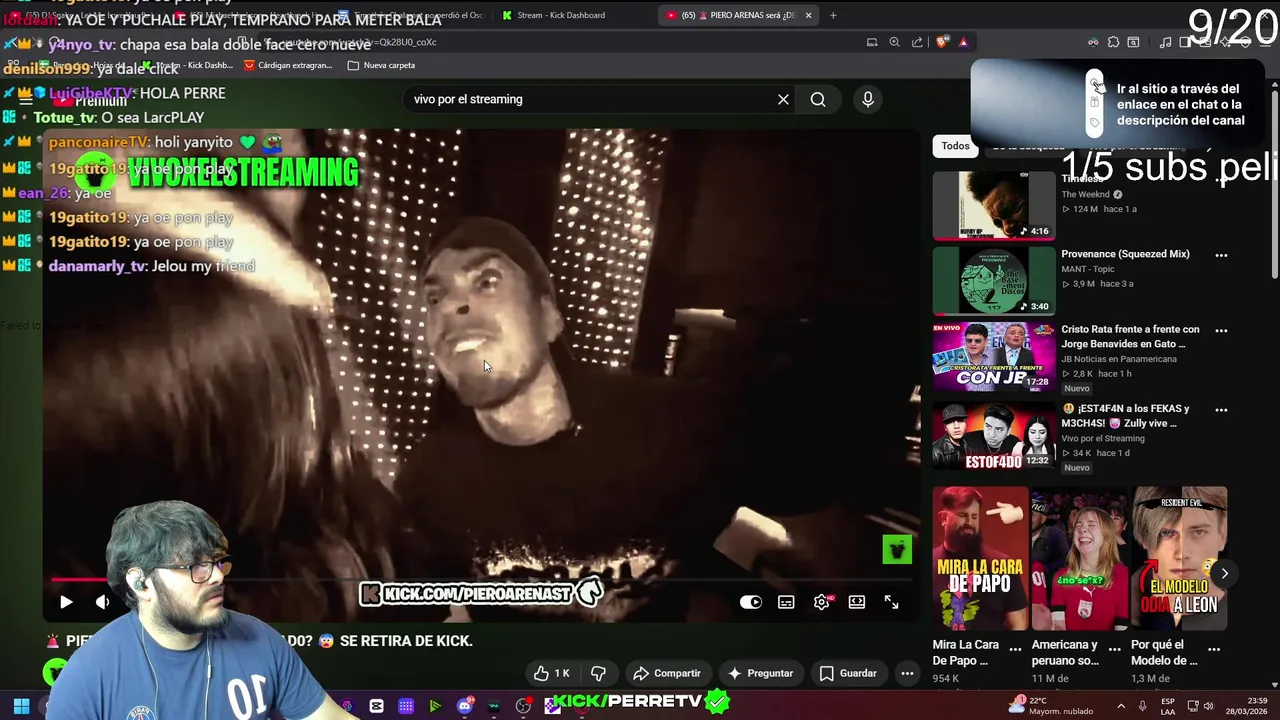Mute the video volume speaker icon
Viewport: 1280px width, 720px height.
[102, 602]
